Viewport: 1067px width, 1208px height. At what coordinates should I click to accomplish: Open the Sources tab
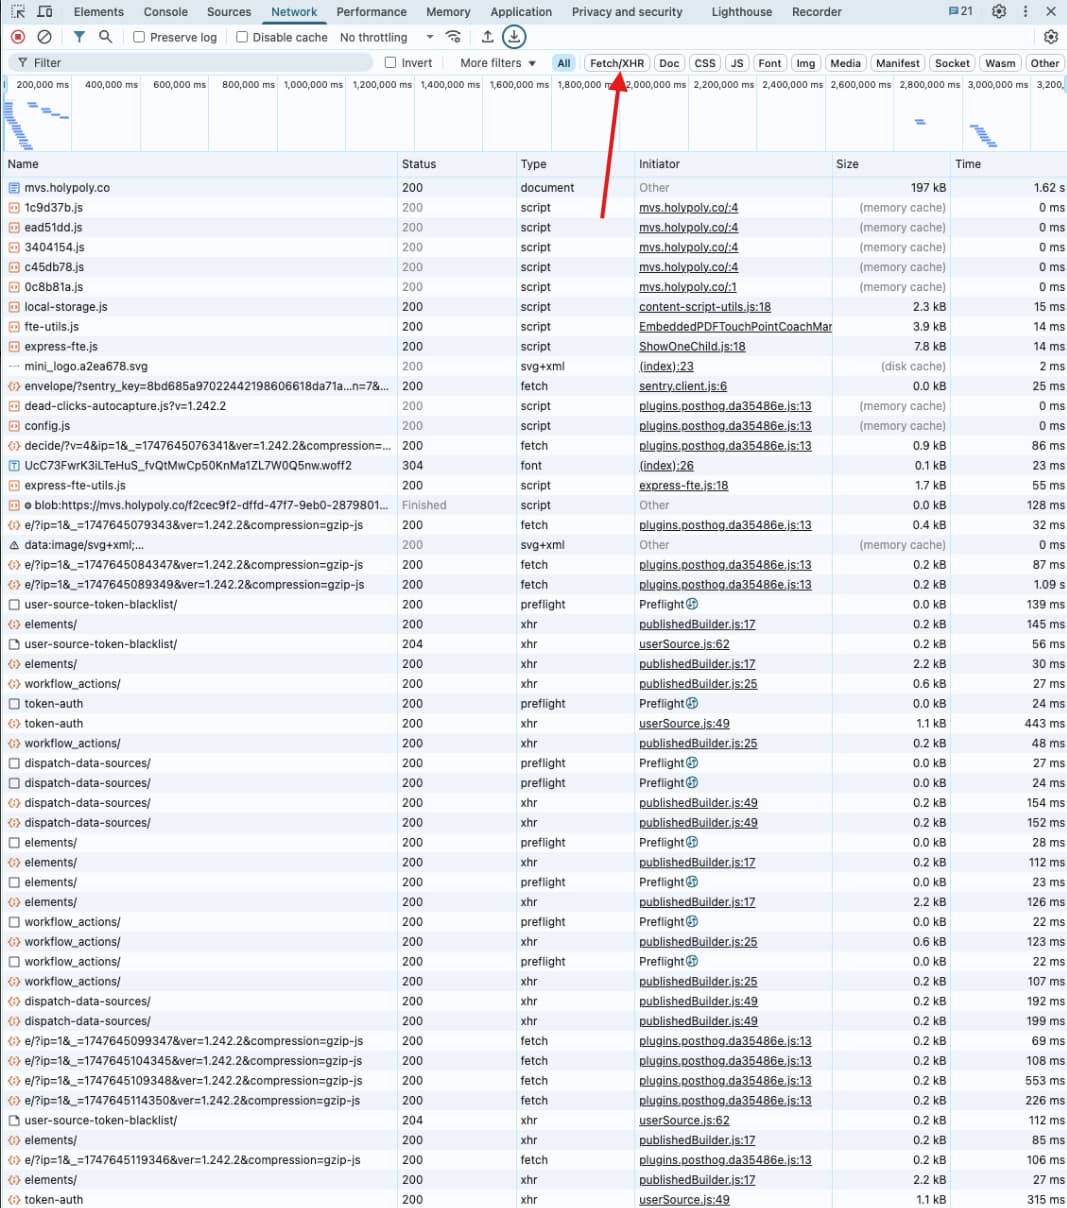click(x=229, y=12)
